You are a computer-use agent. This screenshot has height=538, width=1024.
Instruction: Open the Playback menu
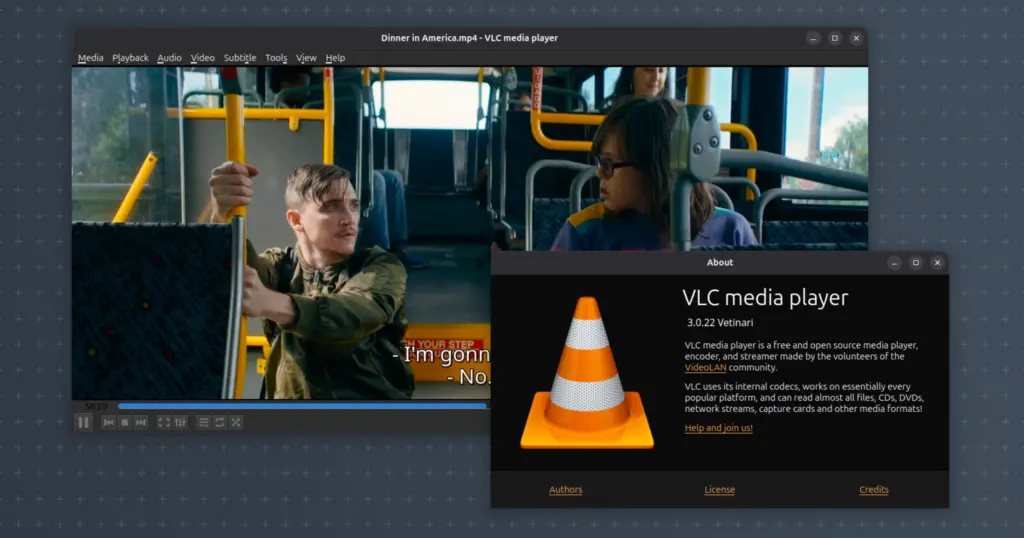[130, 58]
